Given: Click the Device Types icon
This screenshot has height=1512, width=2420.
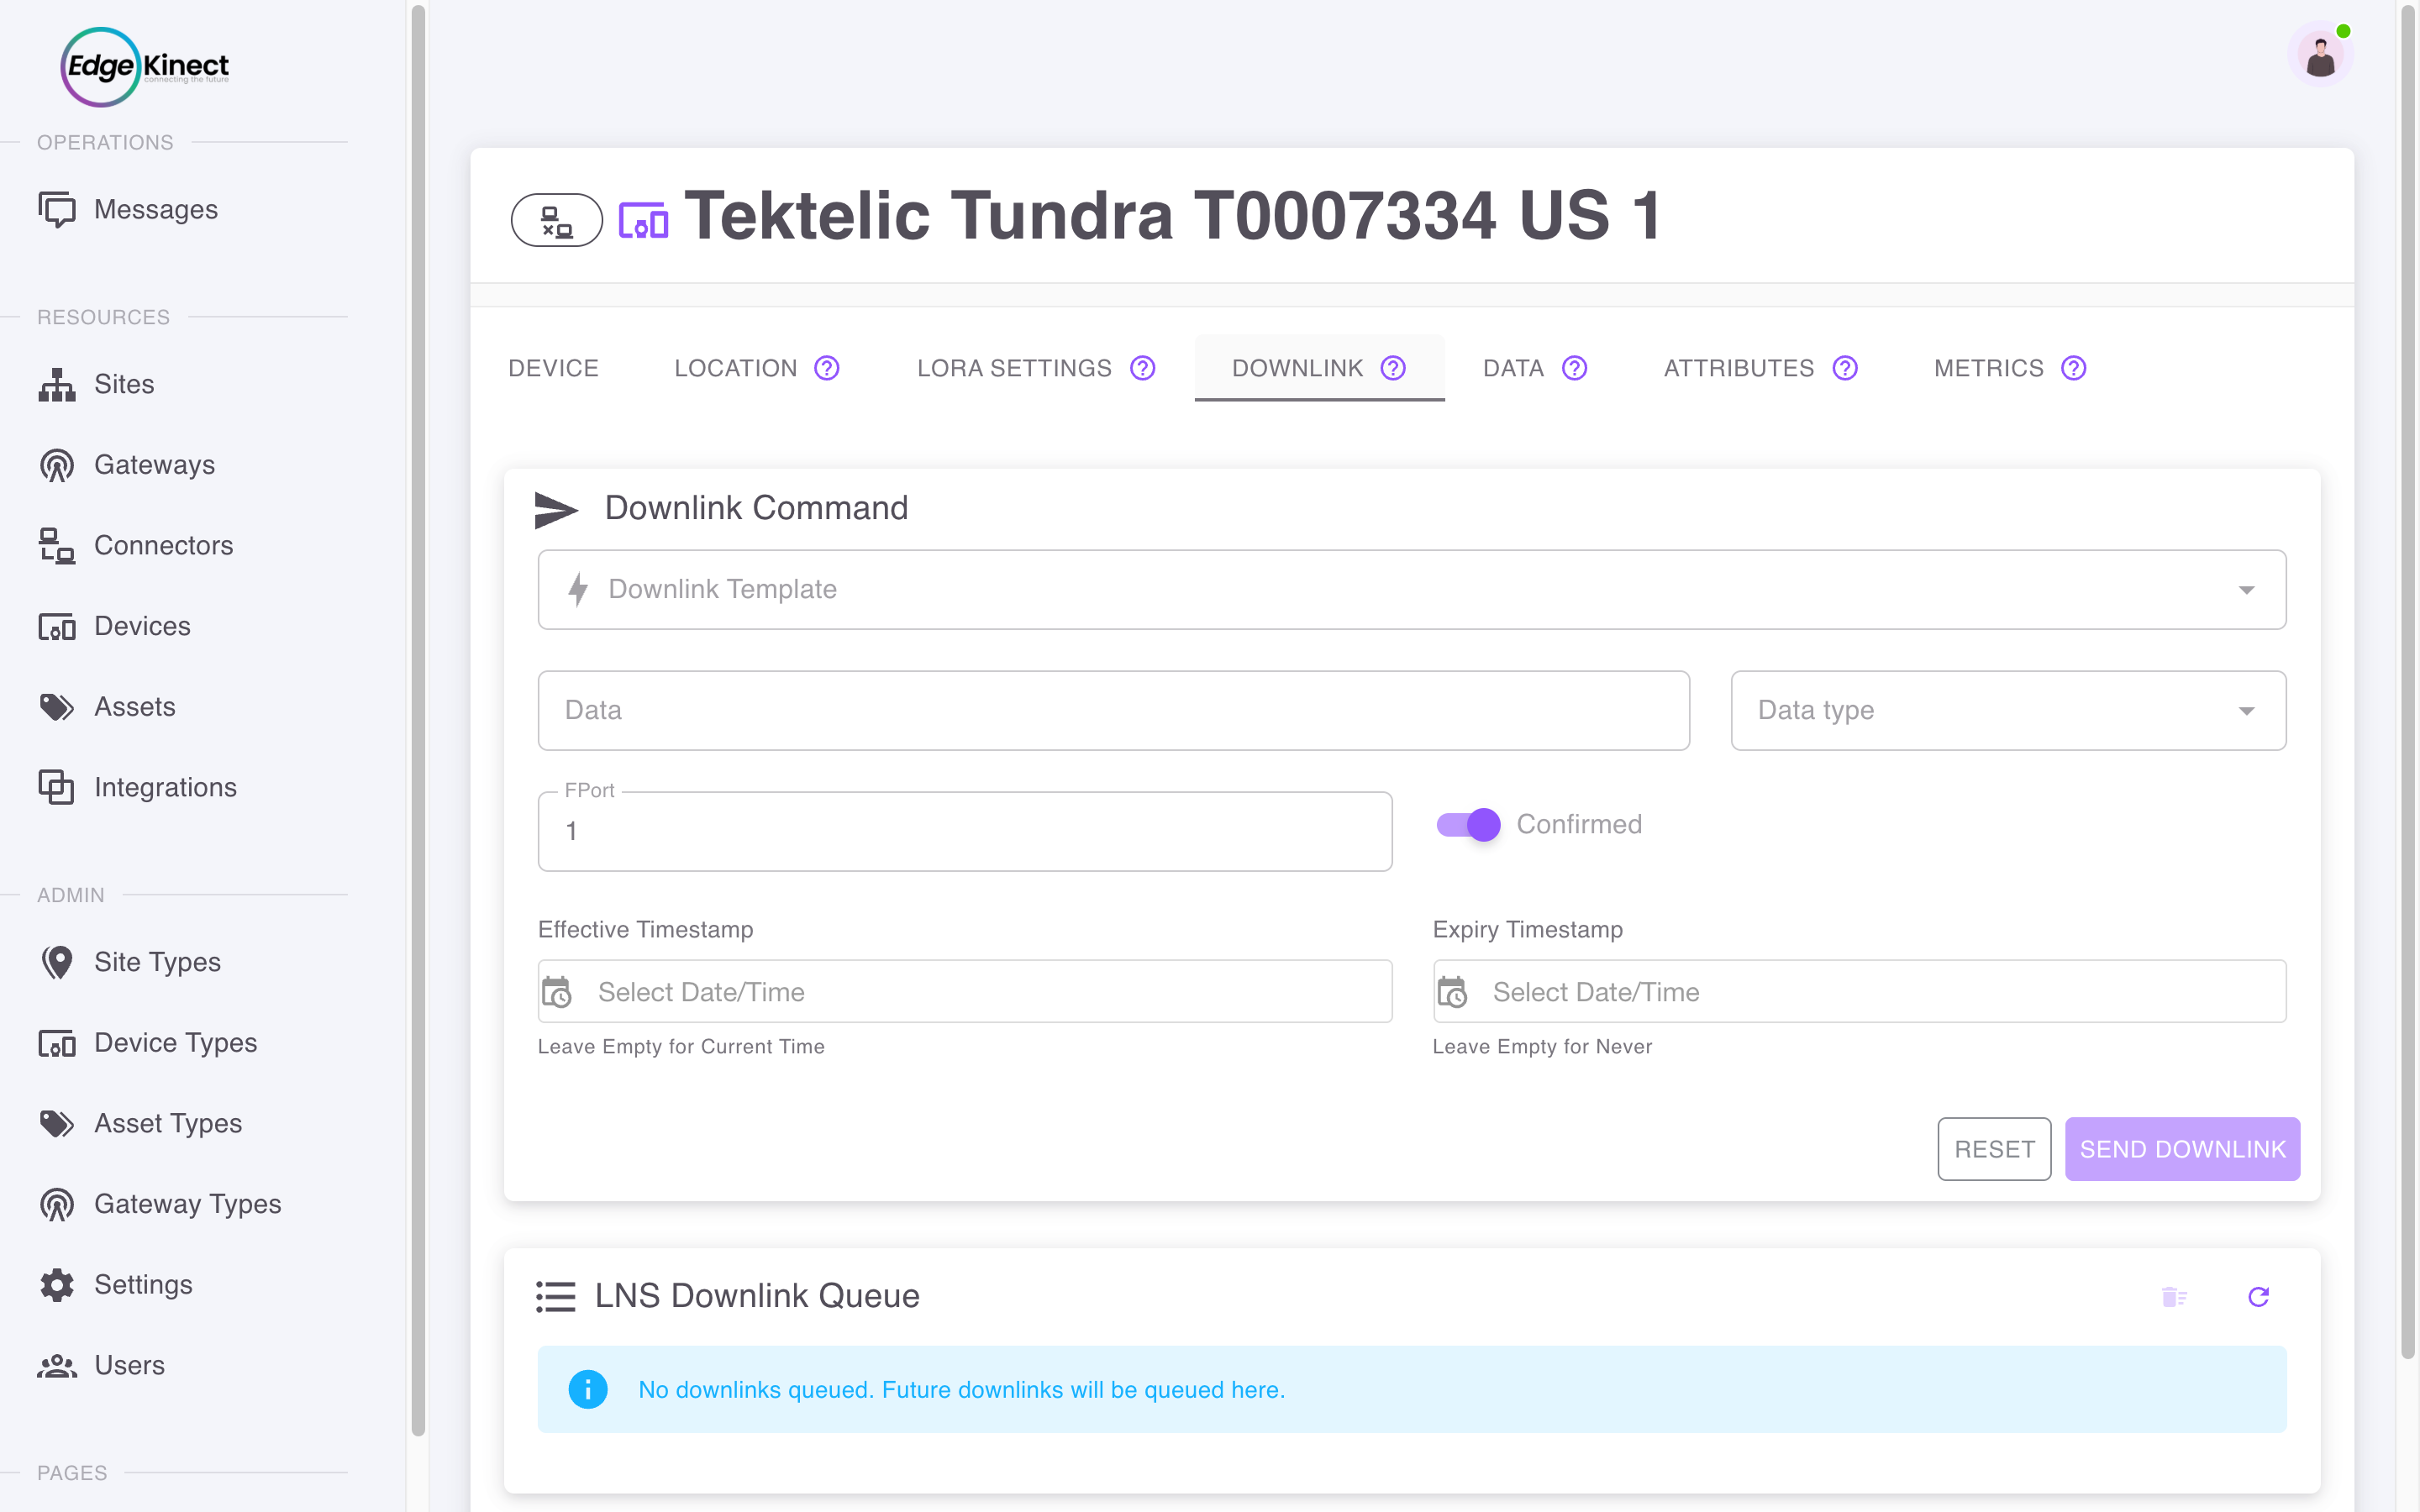Looking at the screenshot, I should pos(57,1043).
